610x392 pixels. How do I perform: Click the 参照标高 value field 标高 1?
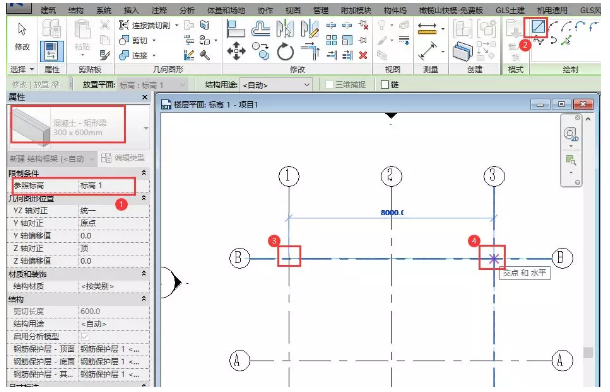(113, 186)
